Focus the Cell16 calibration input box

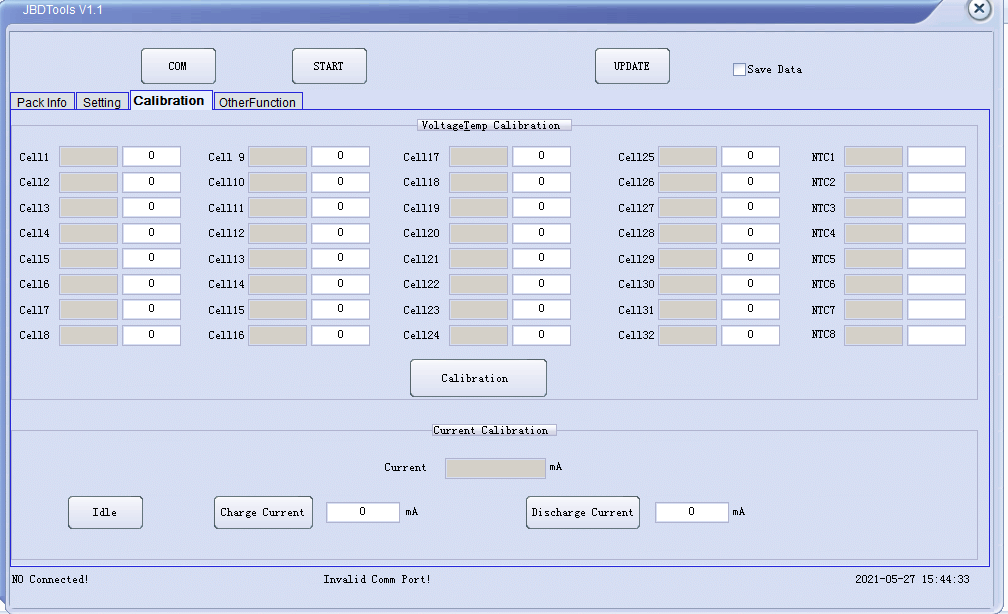pyautogui.click(x=340, y=335)
